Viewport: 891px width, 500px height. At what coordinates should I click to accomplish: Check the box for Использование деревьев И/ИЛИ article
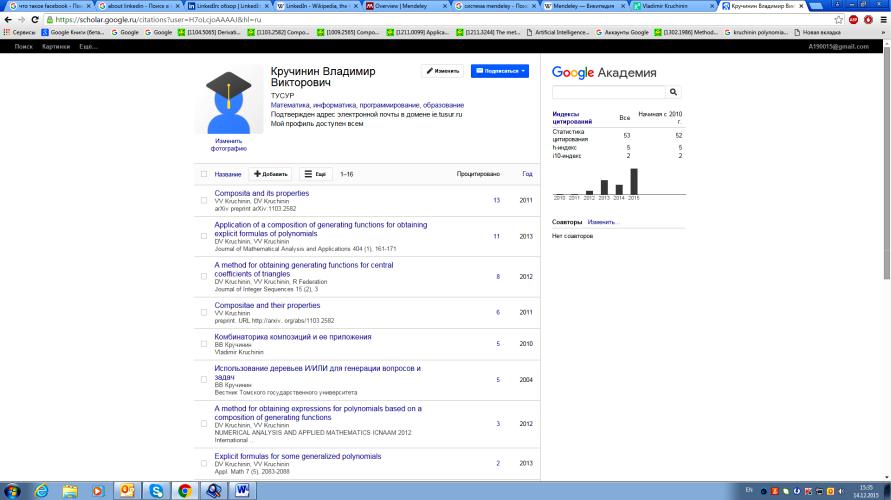(x=204, y=380)
